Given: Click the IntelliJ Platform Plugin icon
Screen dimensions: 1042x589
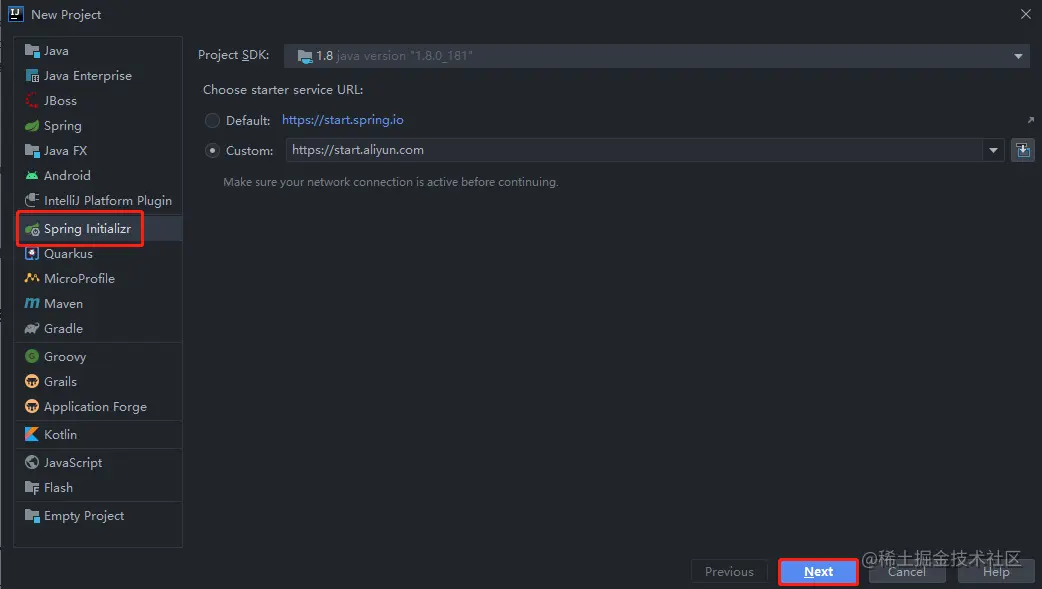Looking at the screenshot, I should click(32, 200).
